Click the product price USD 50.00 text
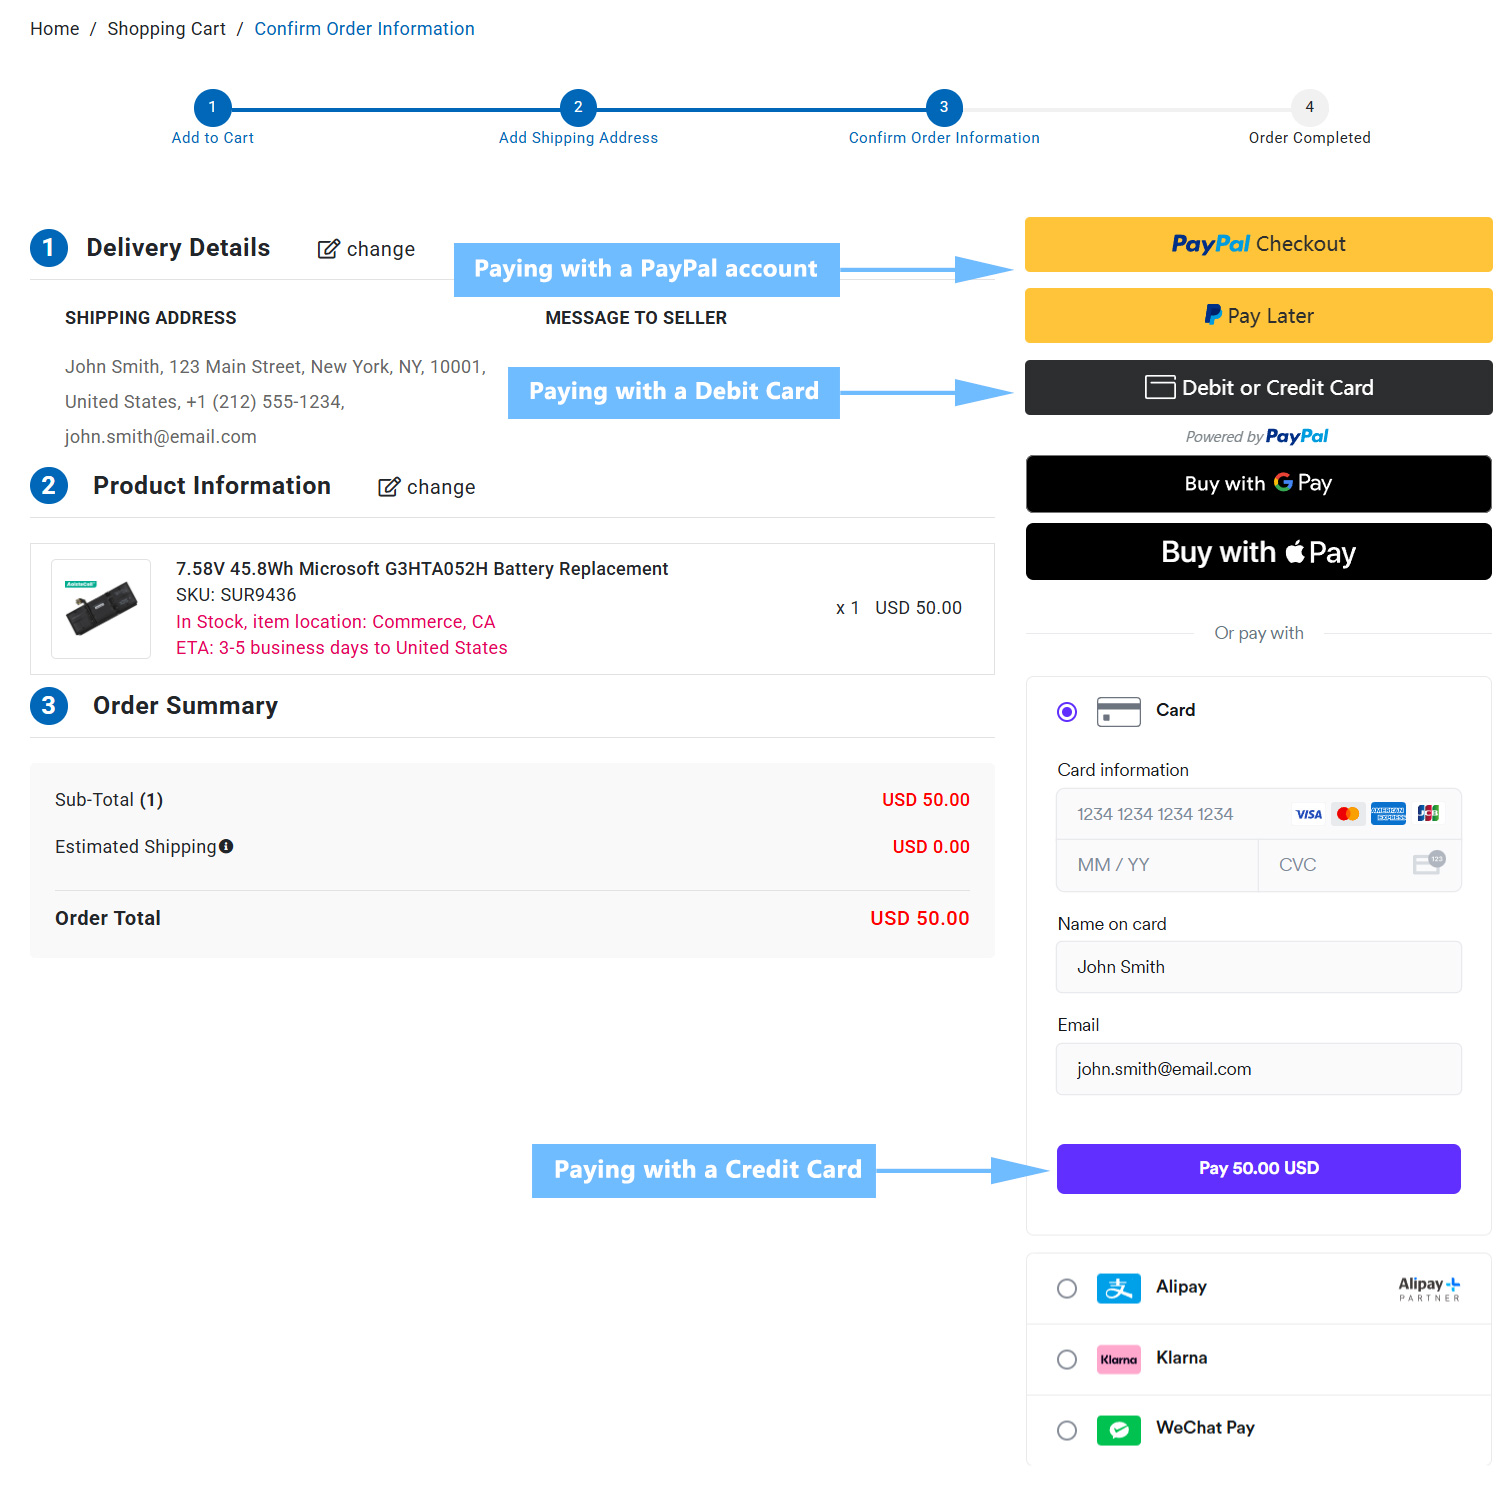The height and width of the screenshot is (1491, 1508). point(918,608)
